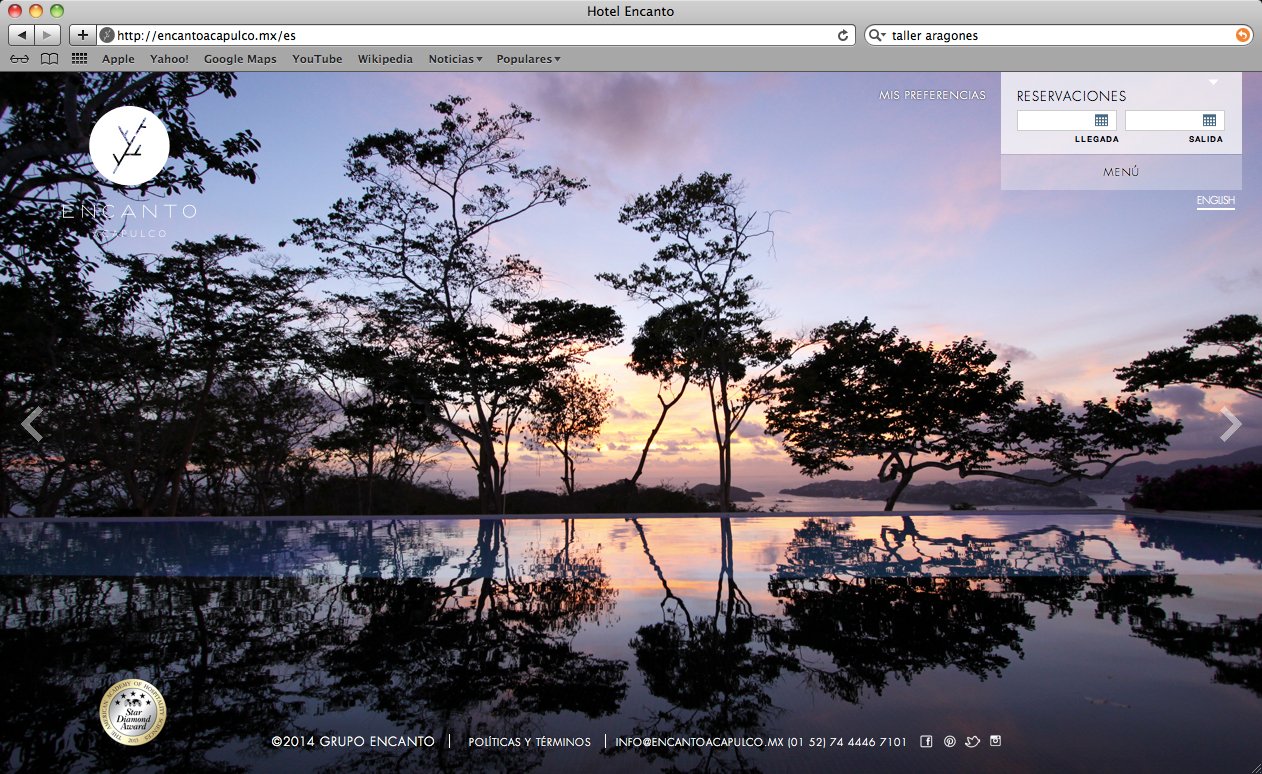
Task: Open the Apple bookmark
Action: 118,59
